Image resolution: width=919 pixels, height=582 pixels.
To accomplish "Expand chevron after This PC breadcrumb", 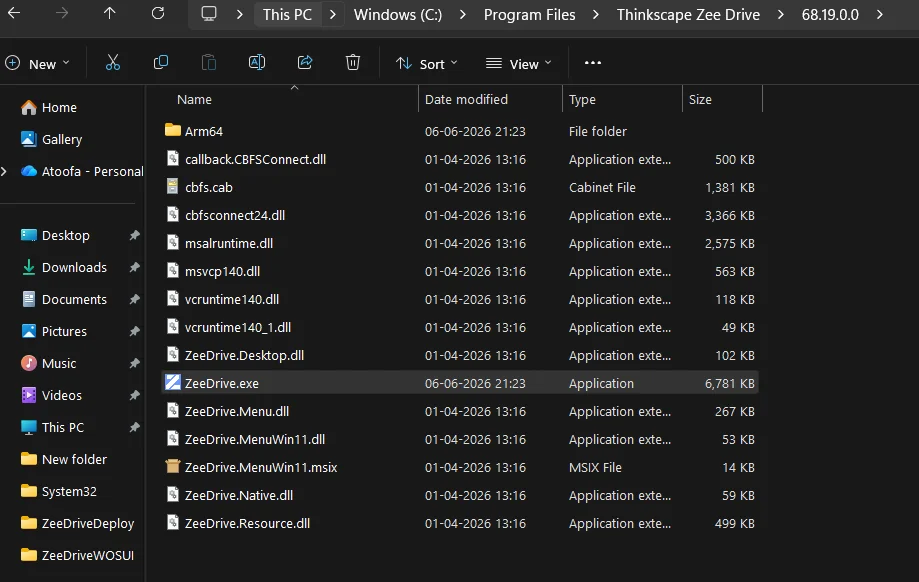I will click(x=333, y=14).
